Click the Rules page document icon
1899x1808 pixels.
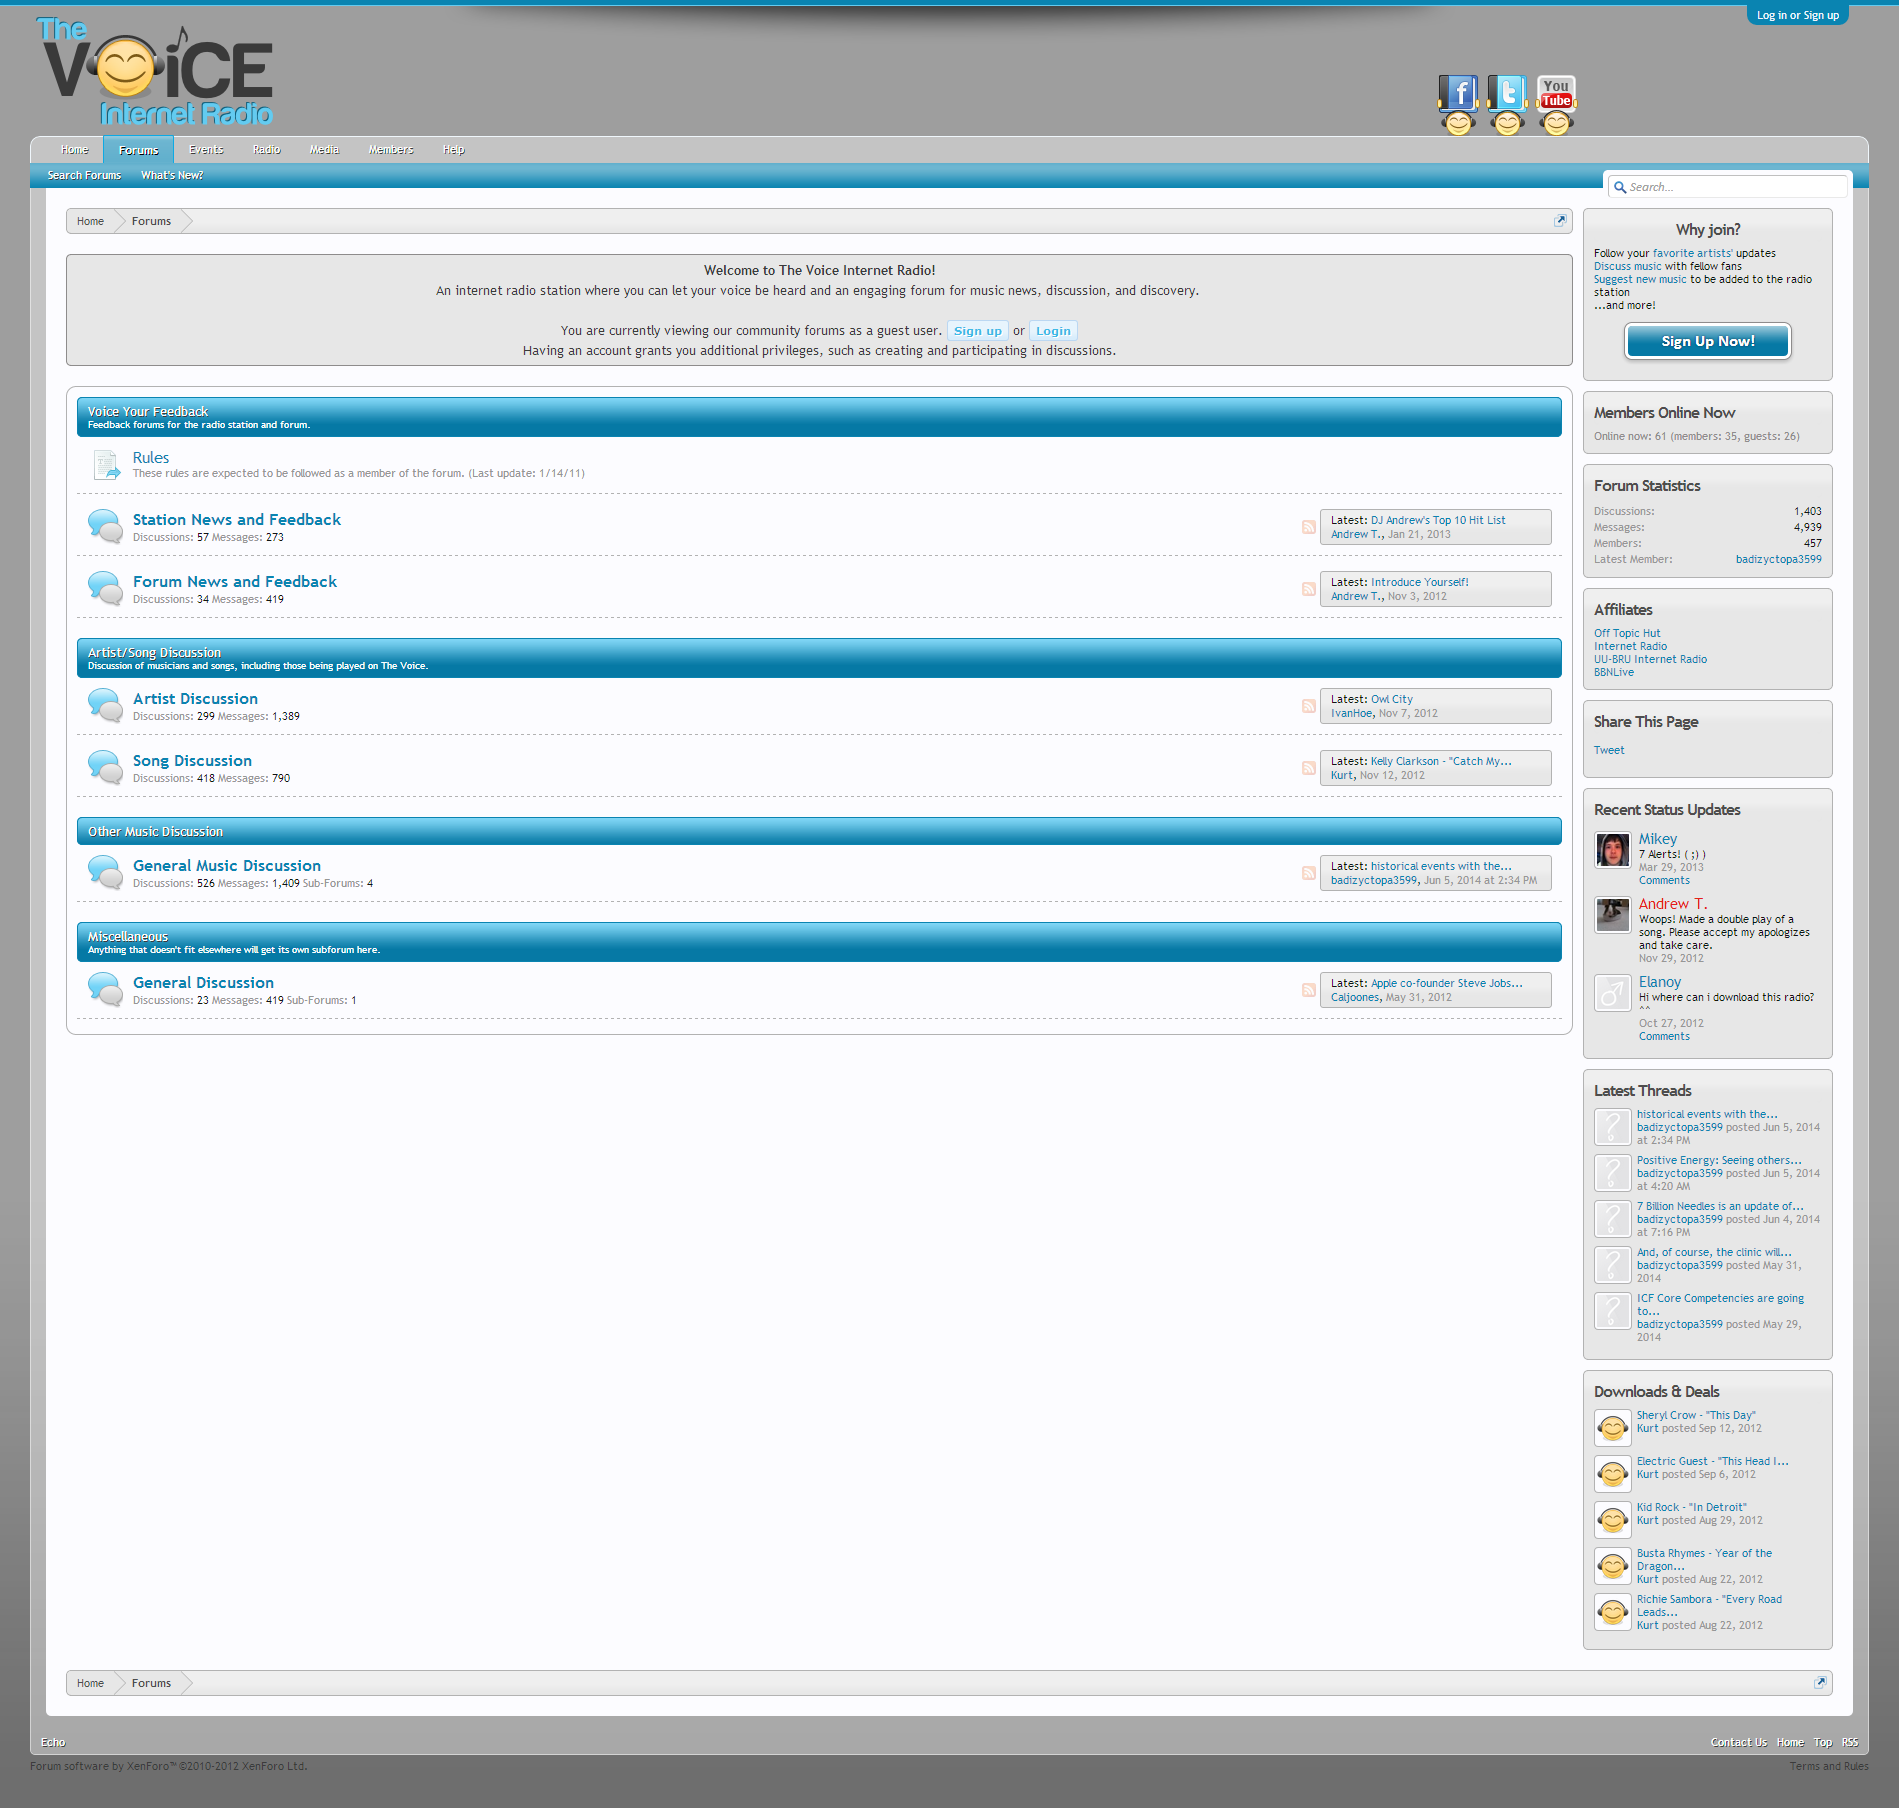tap(106, 465)
